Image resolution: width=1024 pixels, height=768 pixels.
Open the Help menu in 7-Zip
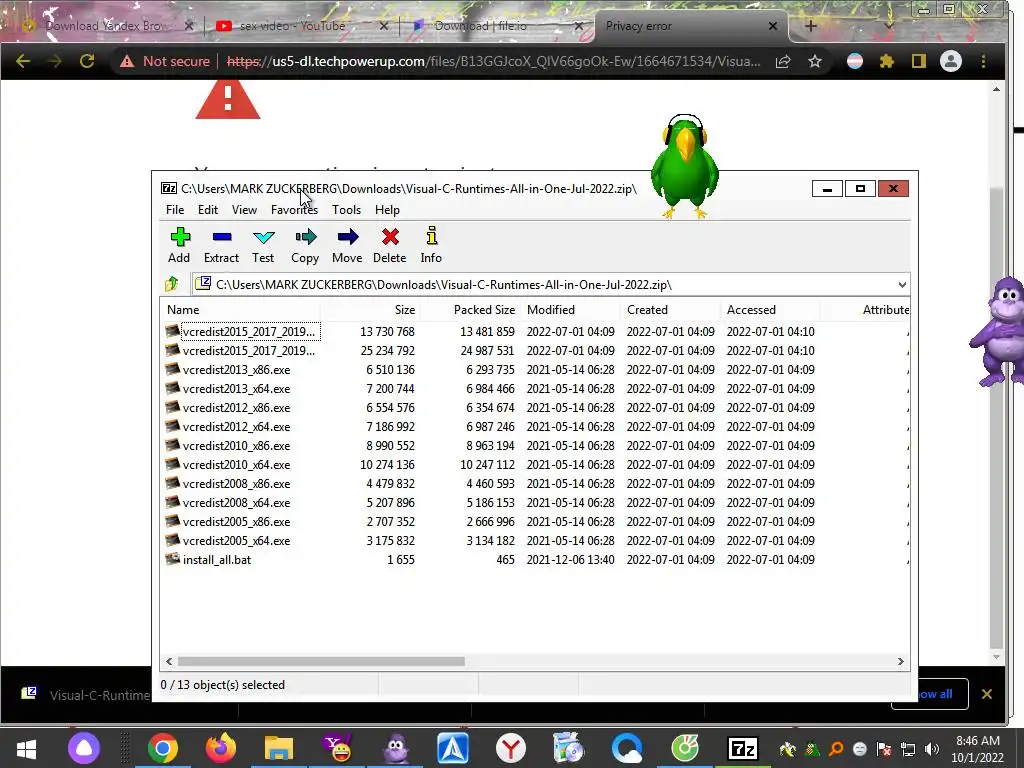coord(387,210)
